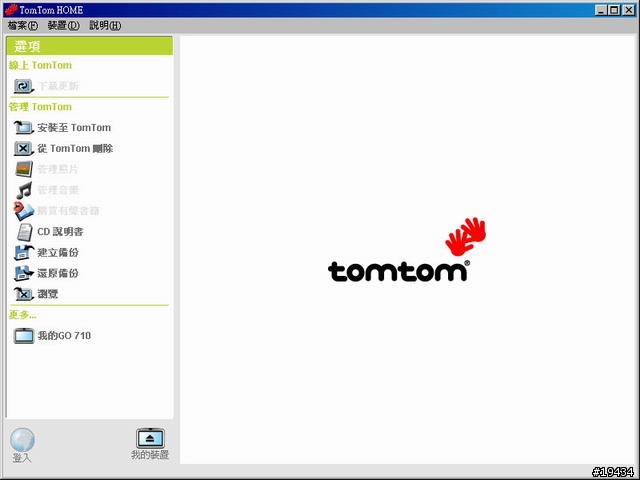
Task: Click the manage music note icon
Action: tap(24, 190)
